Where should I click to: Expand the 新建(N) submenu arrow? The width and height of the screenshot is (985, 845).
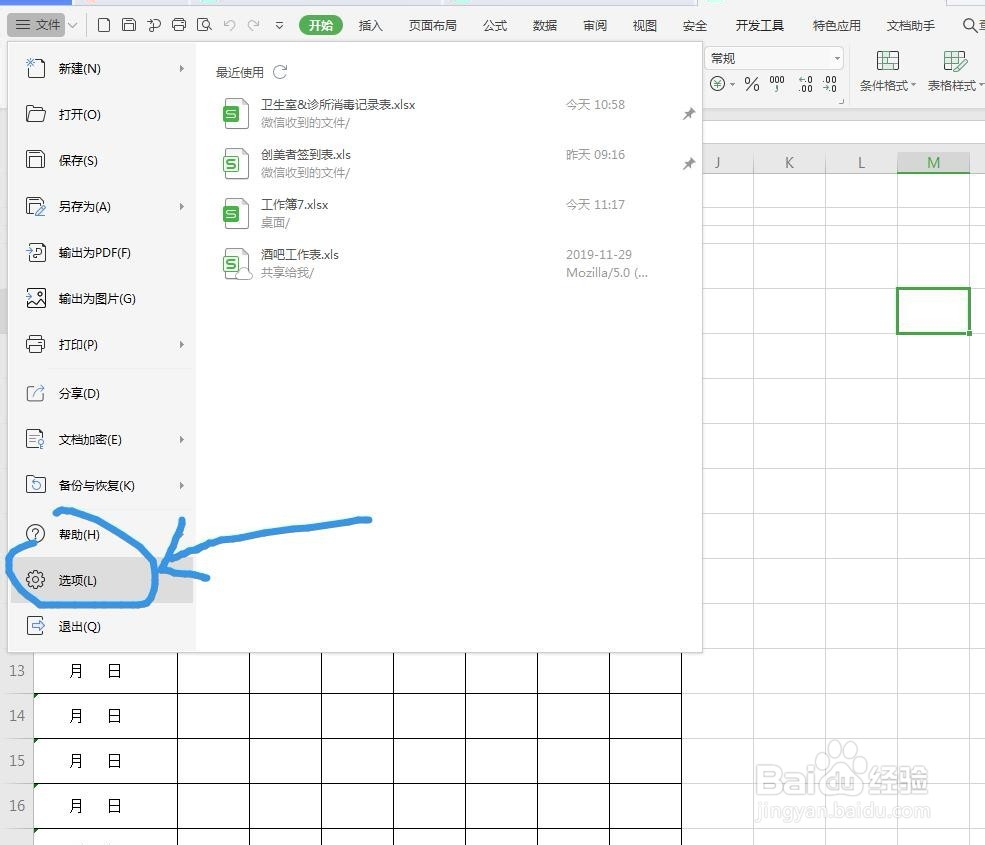point(182,68)
